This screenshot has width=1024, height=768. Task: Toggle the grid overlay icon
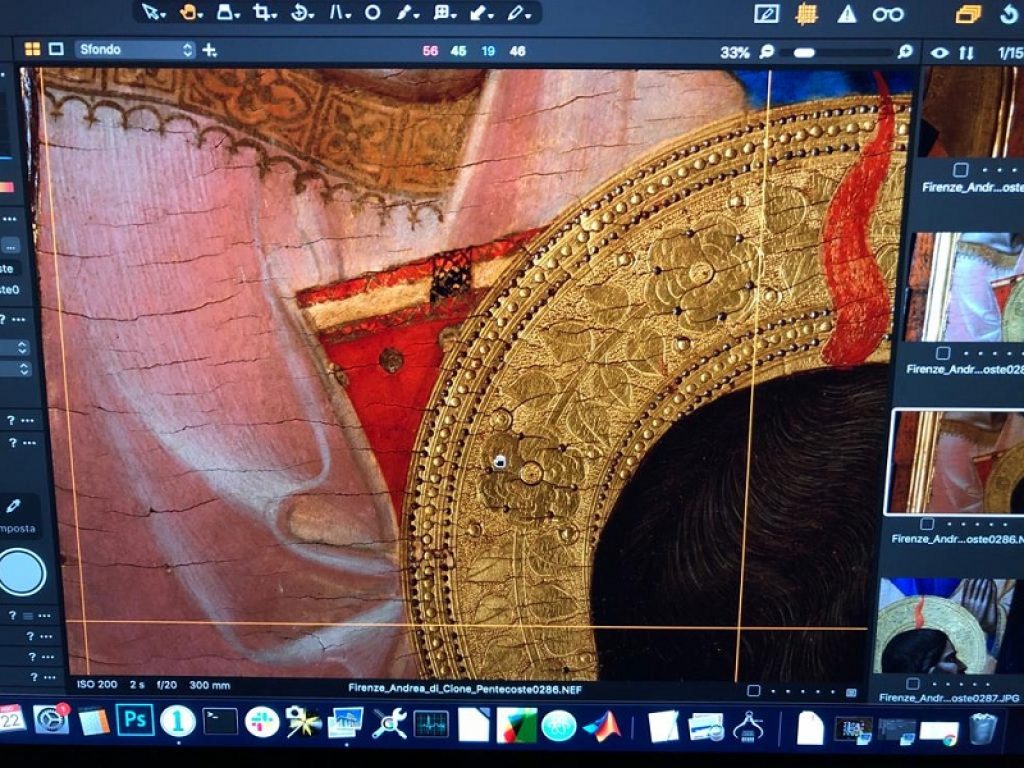pyautogui.click(x=806, y=14)
